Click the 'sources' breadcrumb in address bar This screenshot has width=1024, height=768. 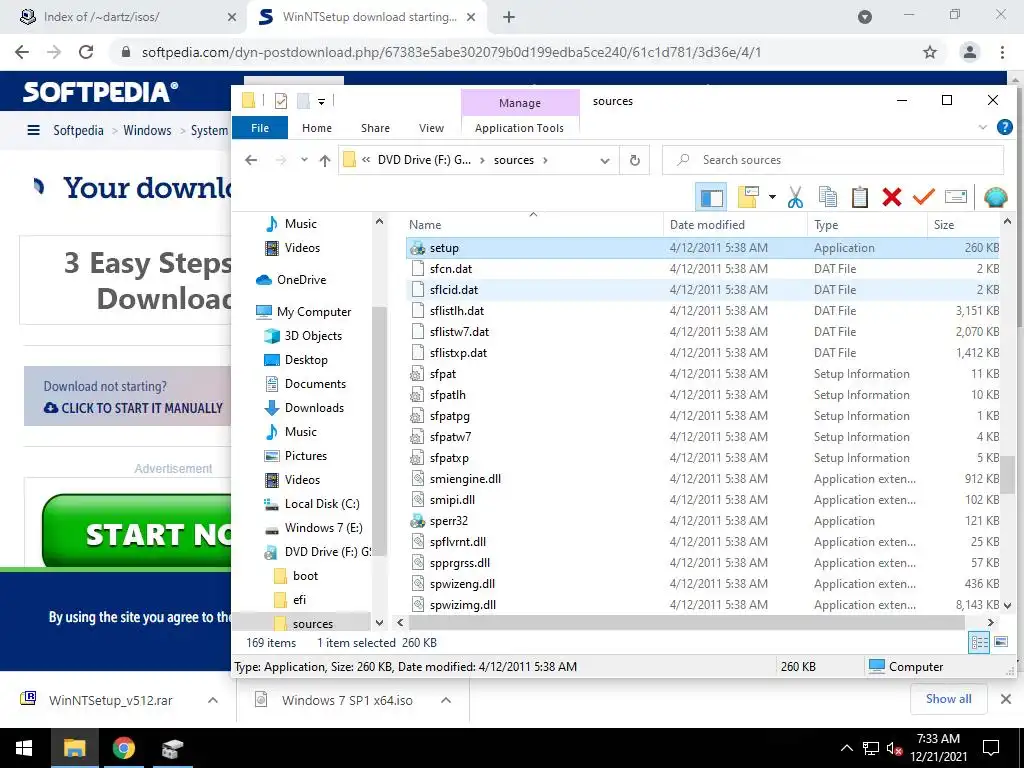(x=513, y=160)
